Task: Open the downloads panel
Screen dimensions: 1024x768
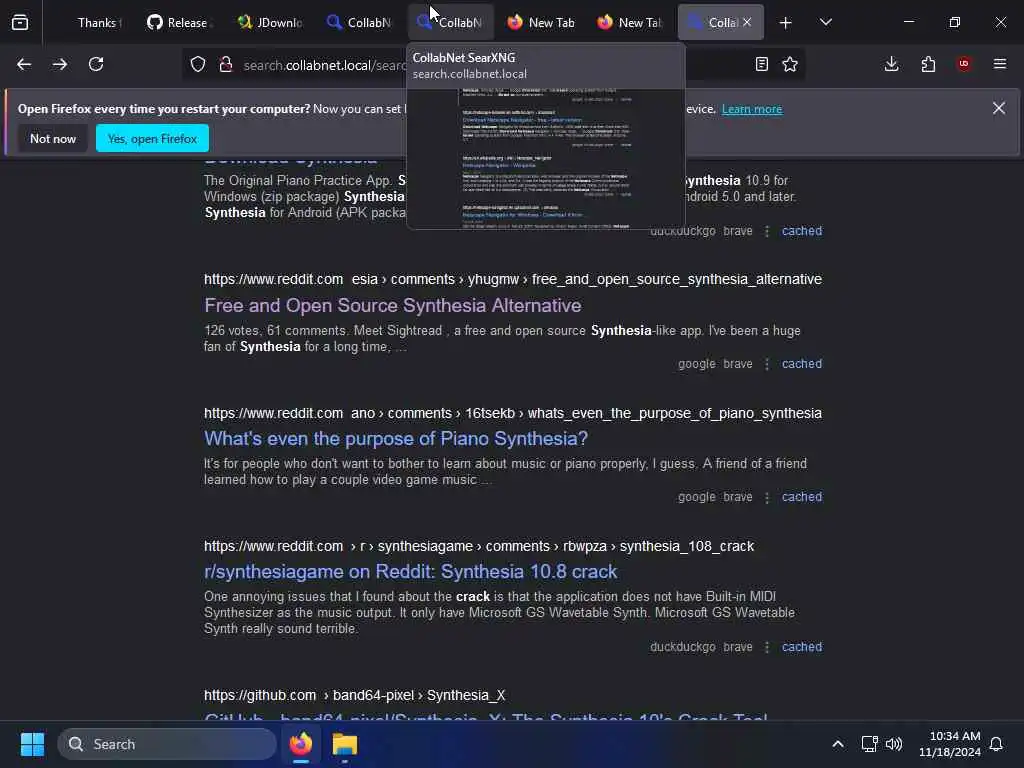Action: (x=891, y=64)
